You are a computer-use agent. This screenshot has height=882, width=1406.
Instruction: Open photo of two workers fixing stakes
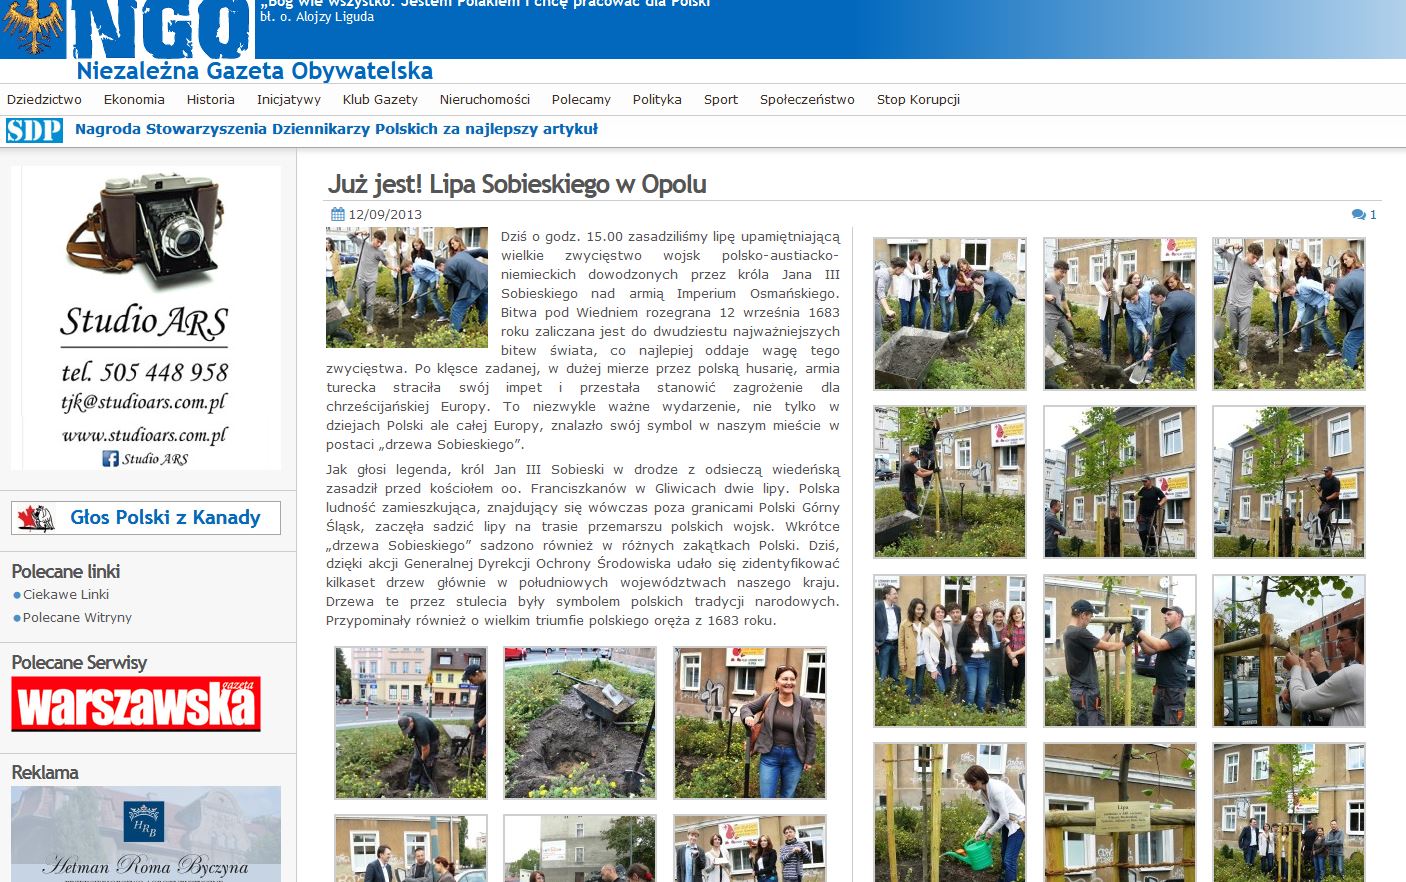tap(1120, 651)
